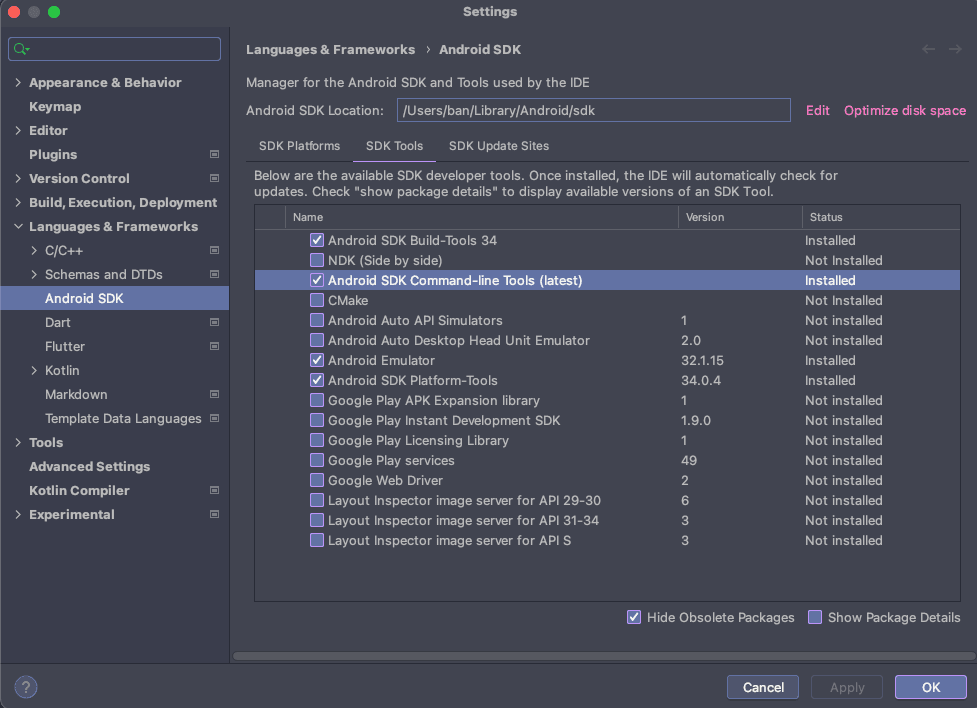Check Android Auto API Simulators checkbox

coord(317,320)
